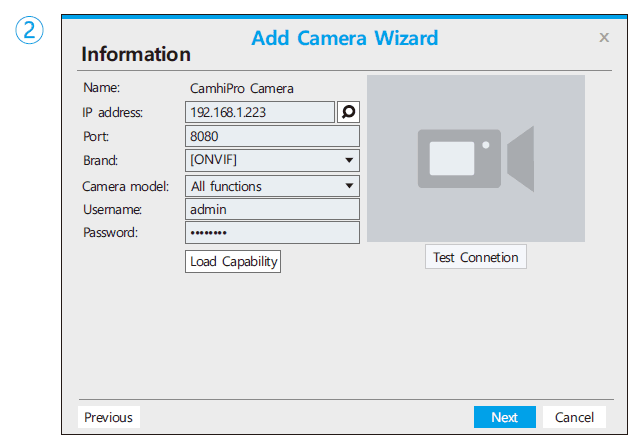Close the Add Camera Wizard dialog
634x444 pixels.
[x=604, y=37]
